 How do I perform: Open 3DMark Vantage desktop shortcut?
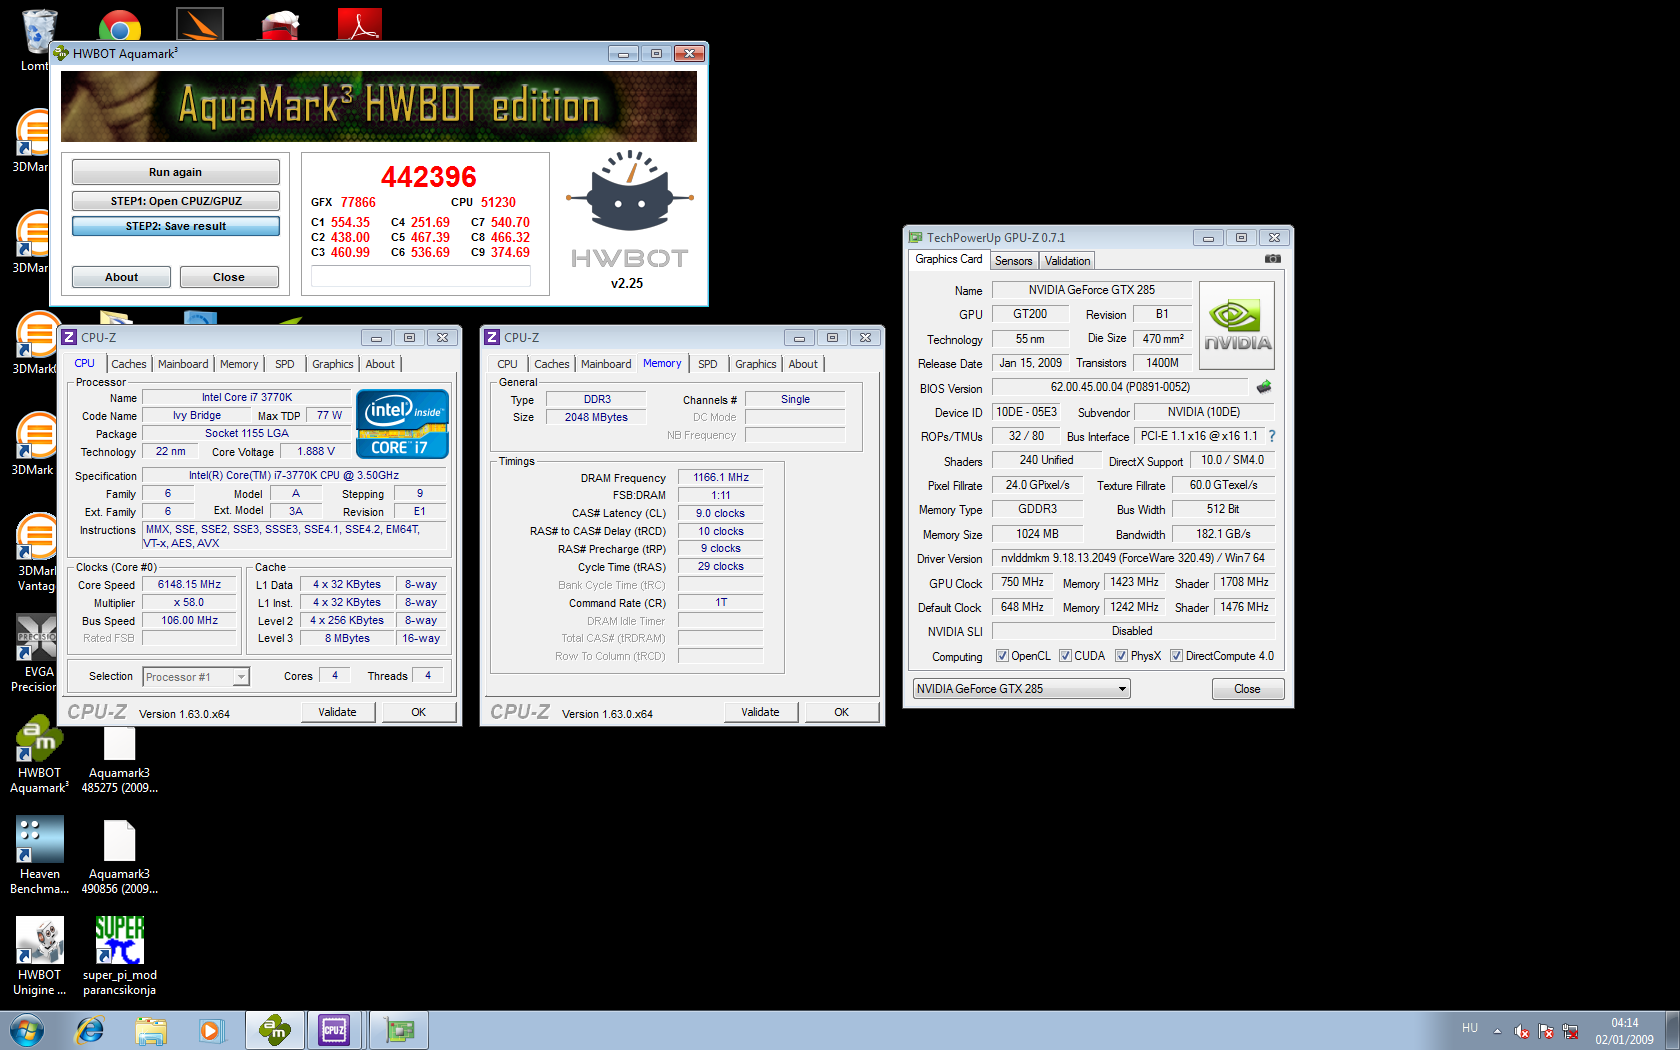click(x=37, y=552)
